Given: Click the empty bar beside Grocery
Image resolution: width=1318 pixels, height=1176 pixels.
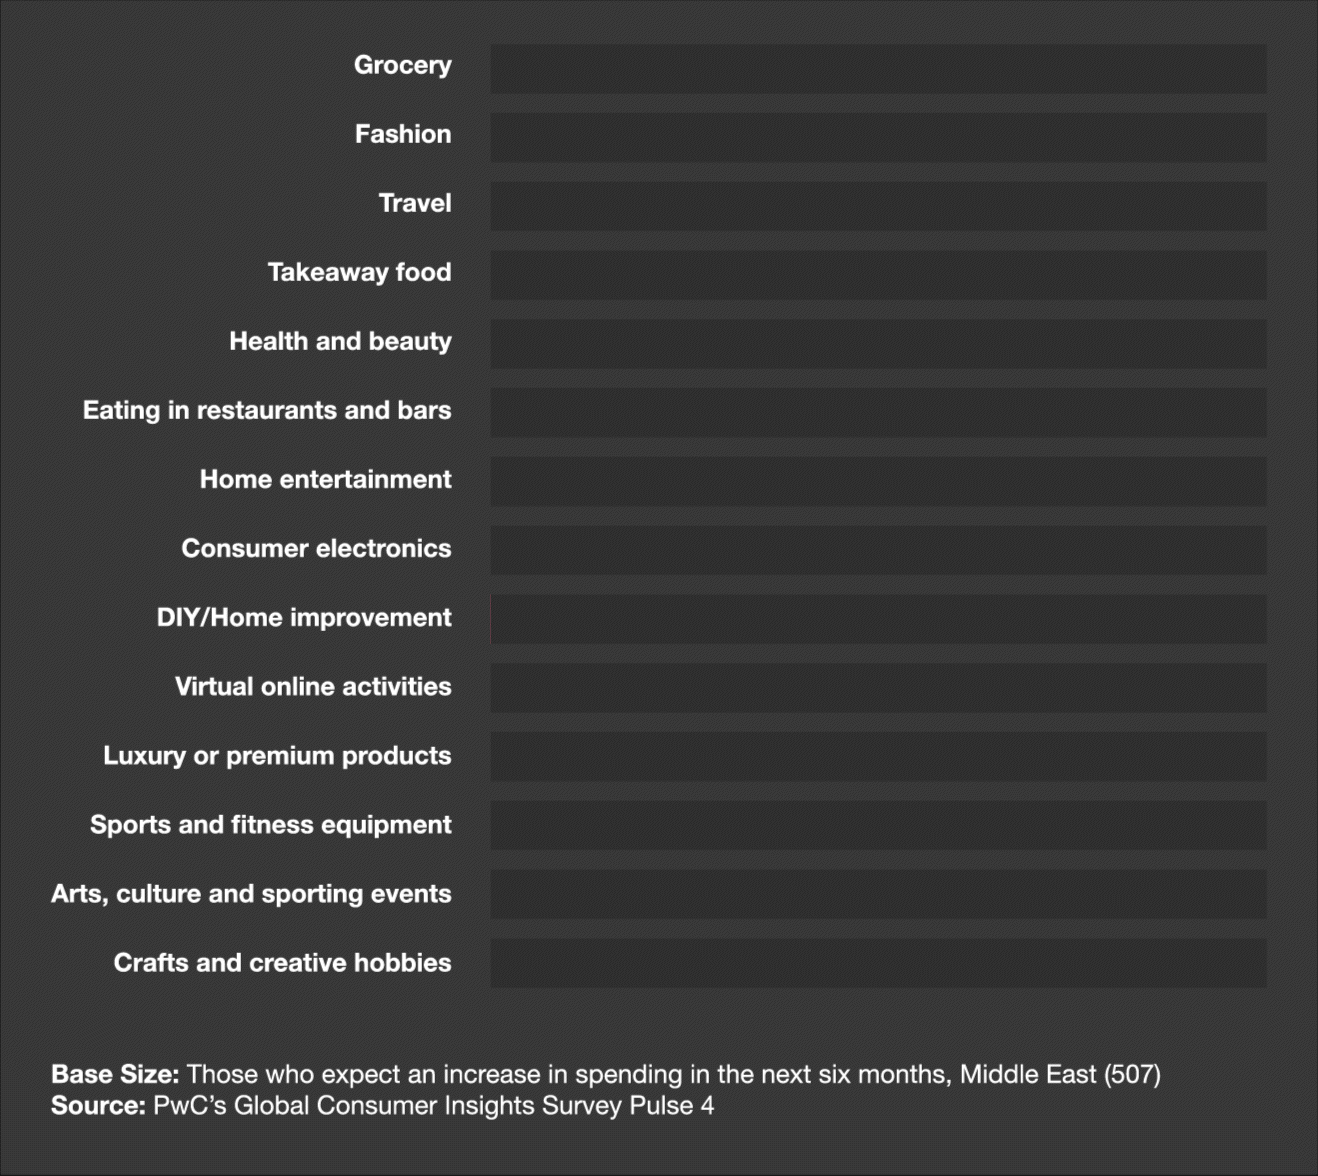Looking at the screenshot, I should (878, 68).
